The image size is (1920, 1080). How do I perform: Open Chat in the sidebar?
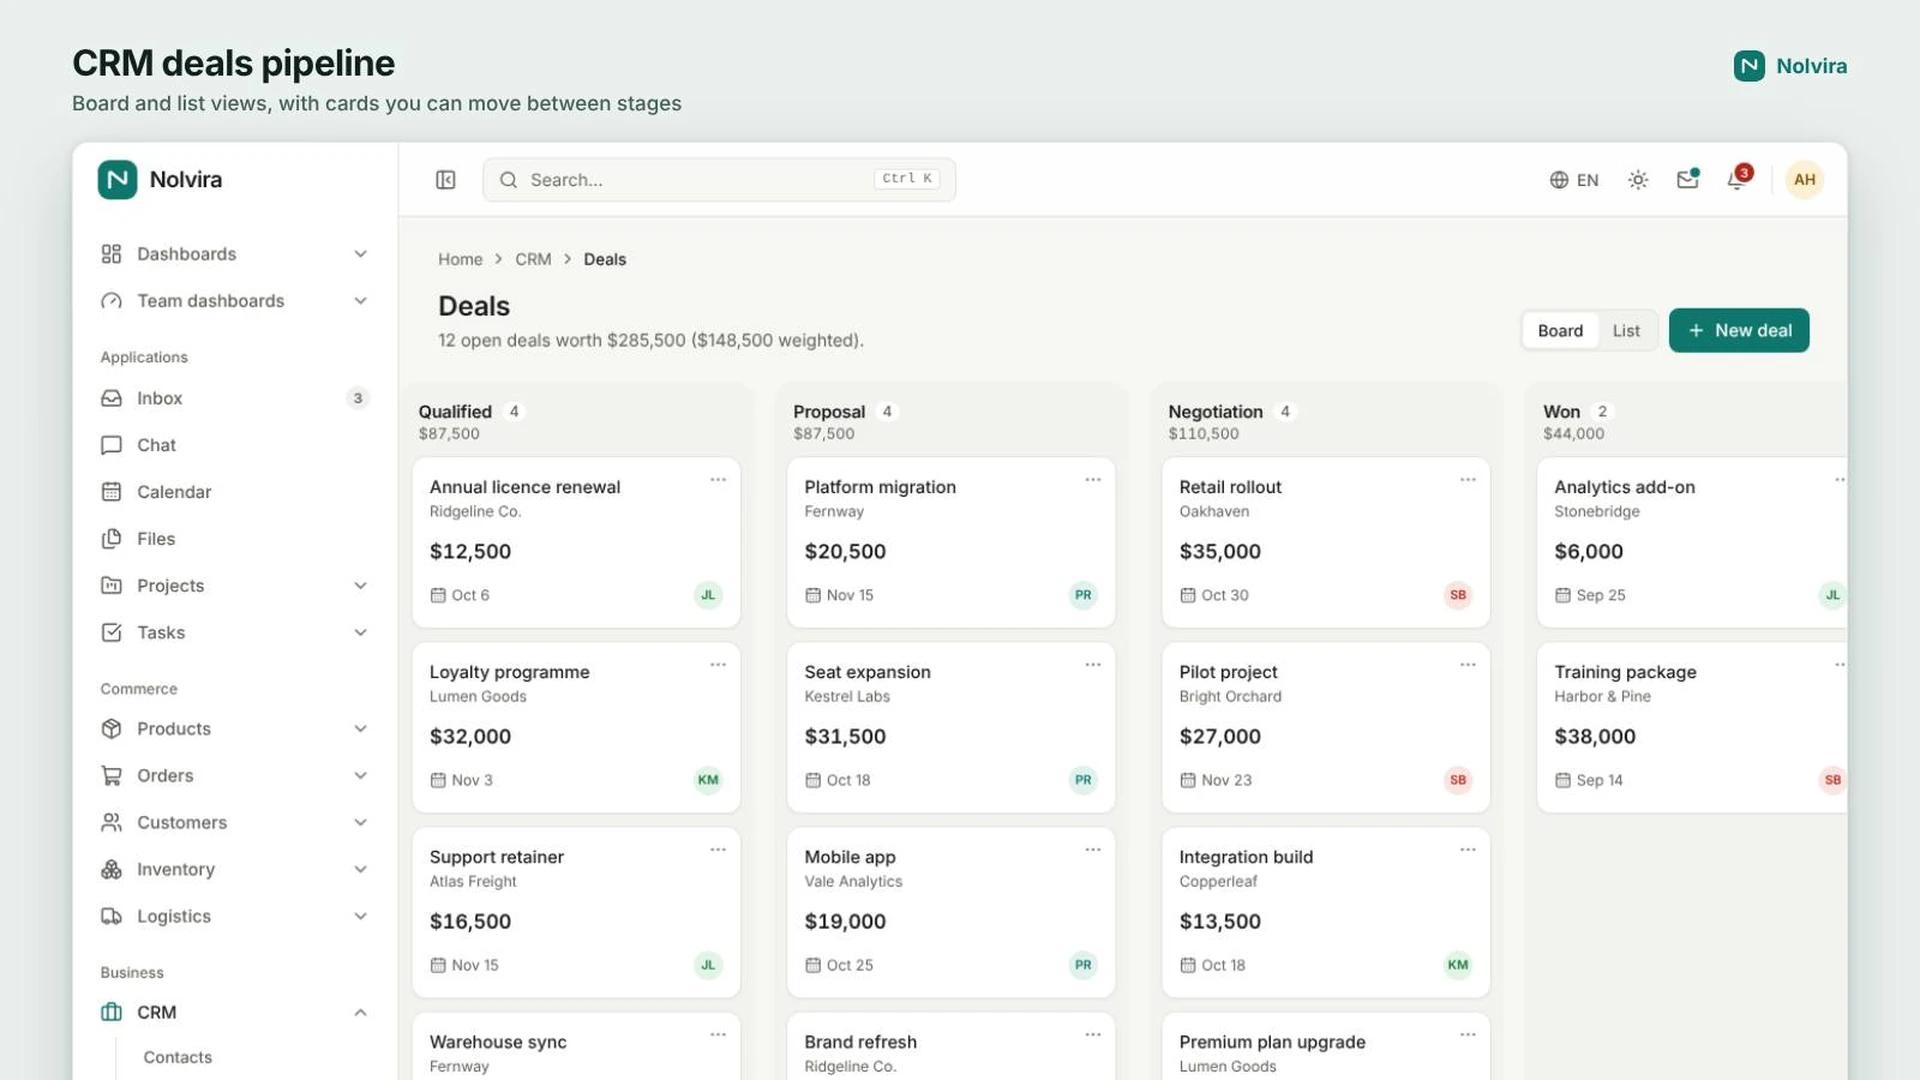point(234,445)
